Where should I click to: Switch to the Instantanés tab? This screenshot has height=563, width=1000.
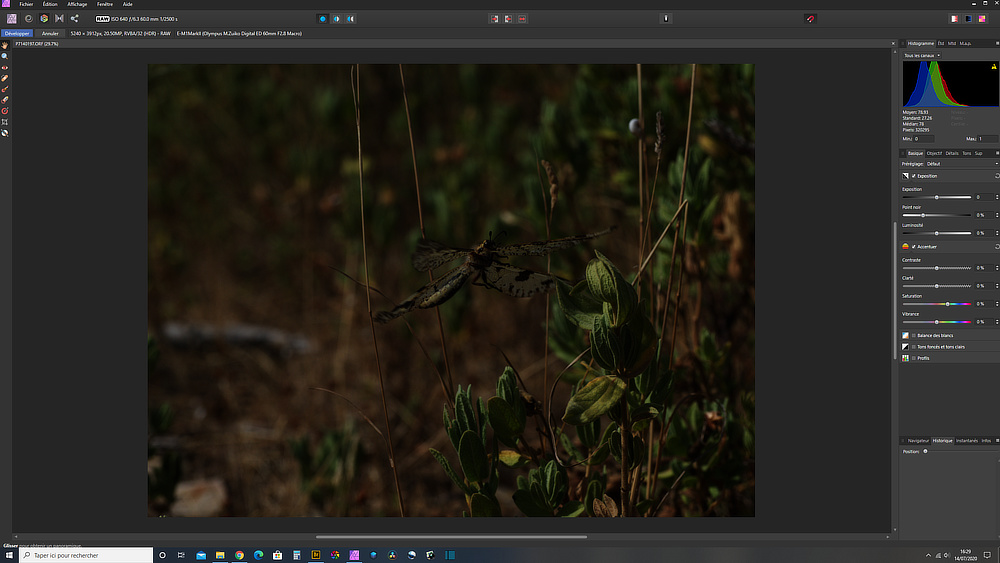[967, 441]
